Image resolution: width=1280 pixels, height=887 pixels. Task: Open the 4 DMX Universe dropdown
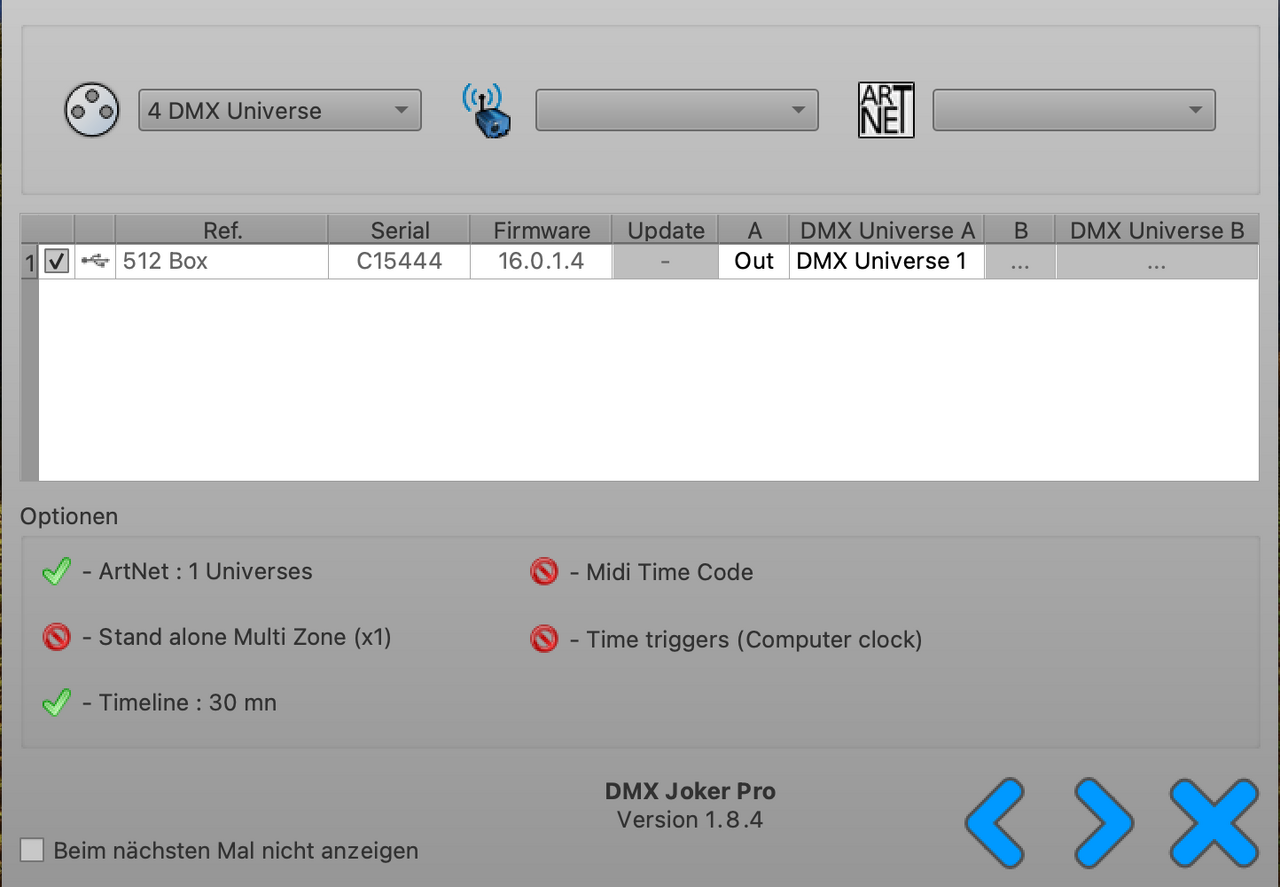280,110
